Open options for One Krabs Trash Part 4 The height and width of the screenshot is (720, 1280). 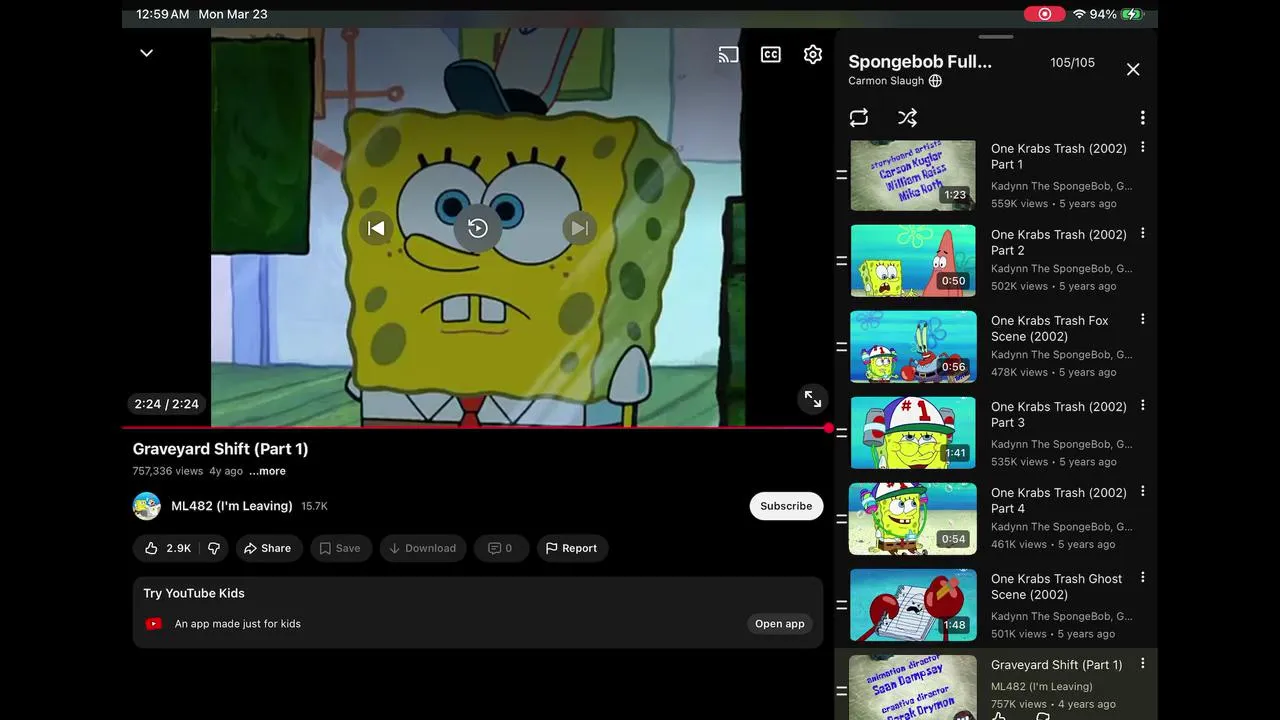click(x=1142, y=491)
